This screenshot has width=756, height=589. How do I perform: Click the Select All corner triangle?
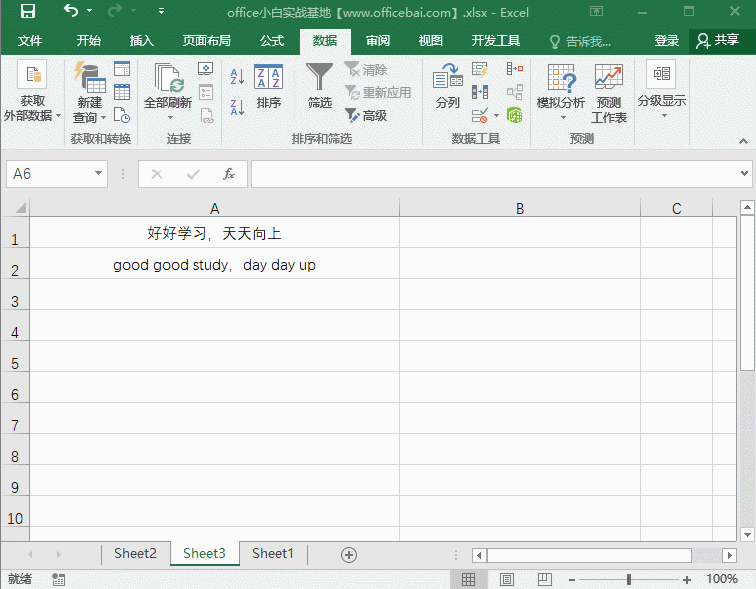(20, 208)
